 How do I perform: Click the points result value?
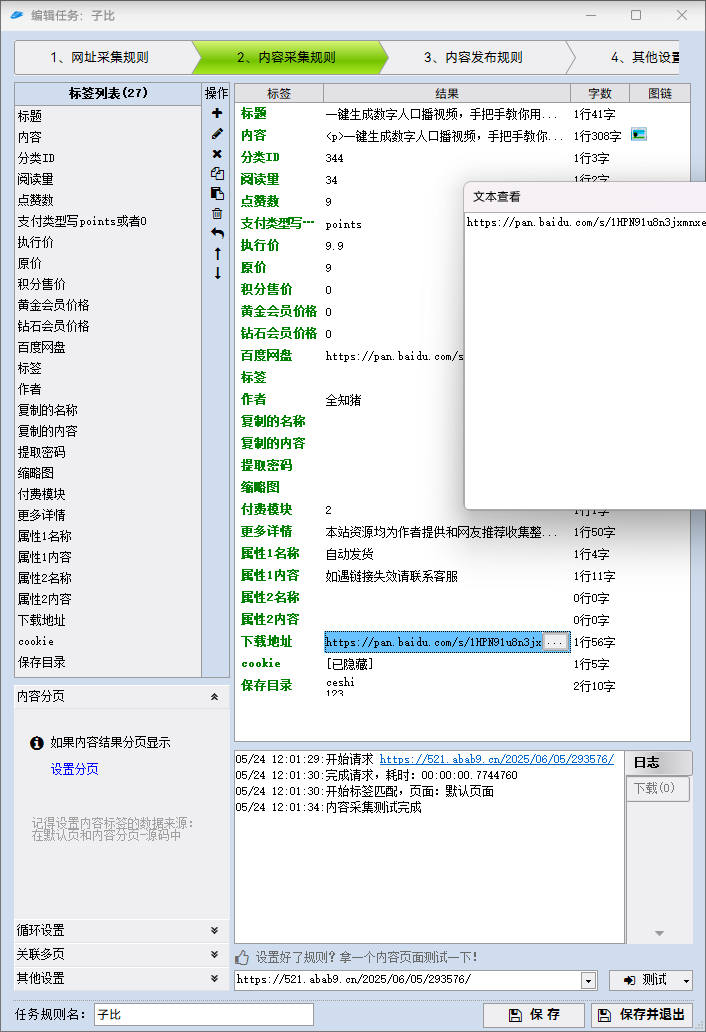tap(343, 224)
